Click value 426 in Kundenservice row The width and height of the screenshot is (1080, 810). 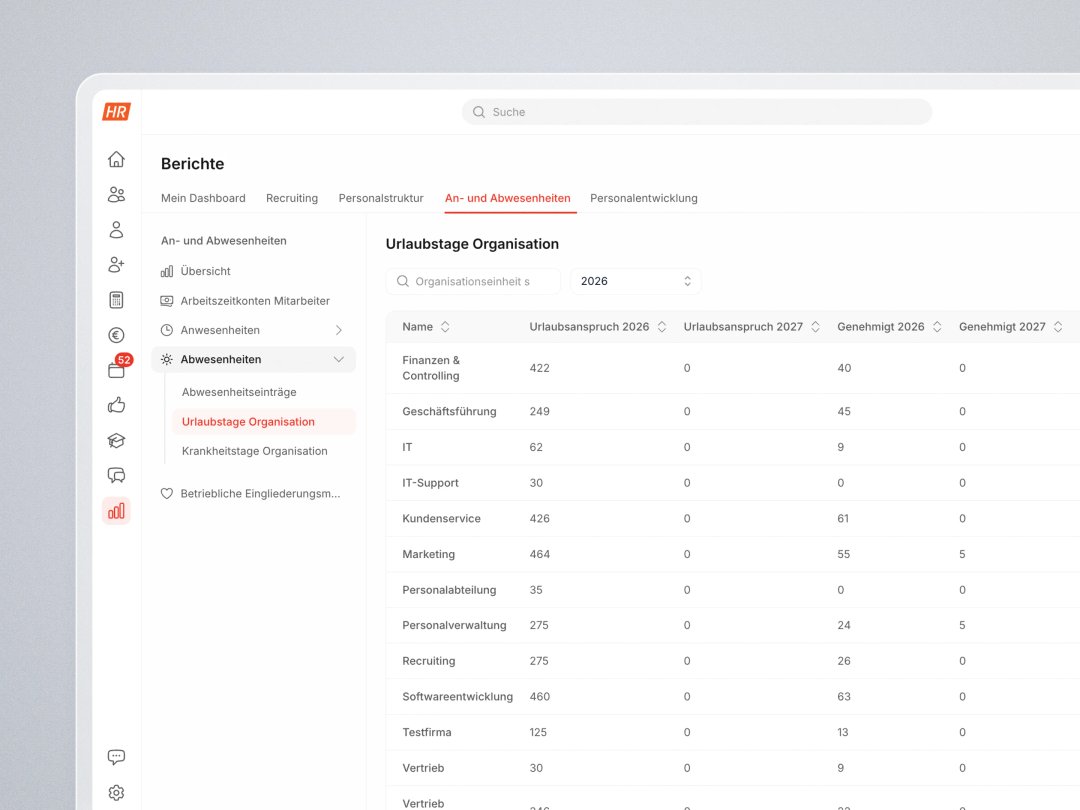pyautogui.click(x=539, y=519)
